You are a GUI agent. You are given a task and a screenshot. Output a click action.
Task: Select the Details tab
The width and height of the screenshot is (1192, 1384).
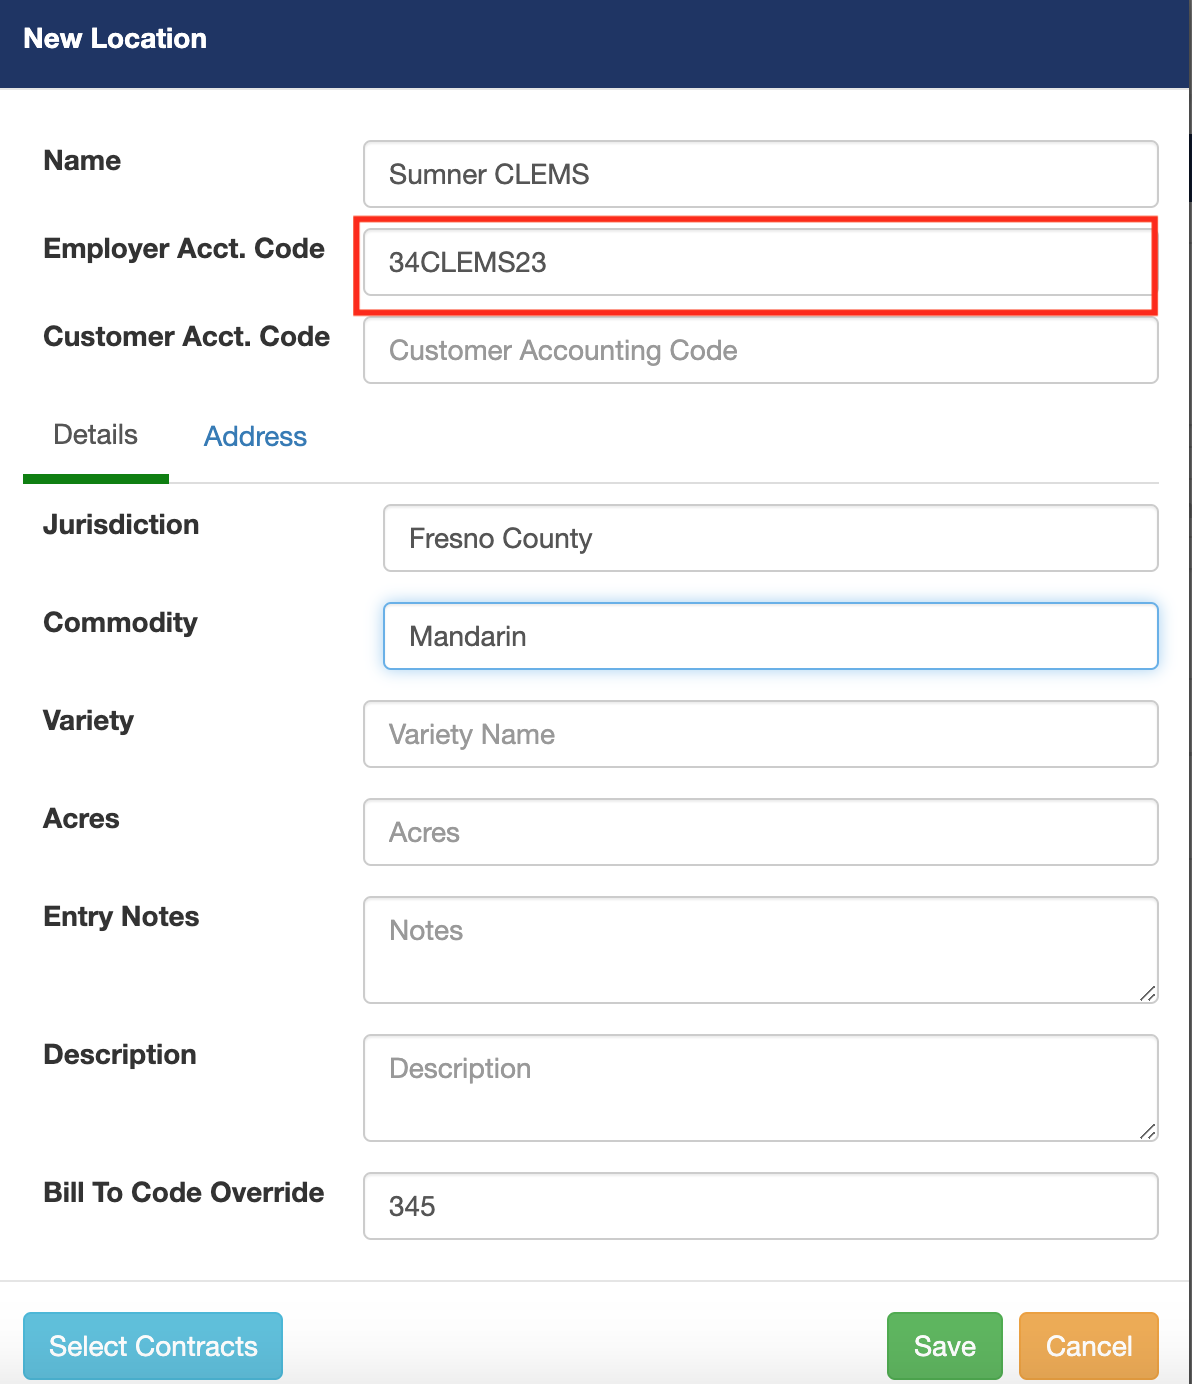[x=96, y=435]
